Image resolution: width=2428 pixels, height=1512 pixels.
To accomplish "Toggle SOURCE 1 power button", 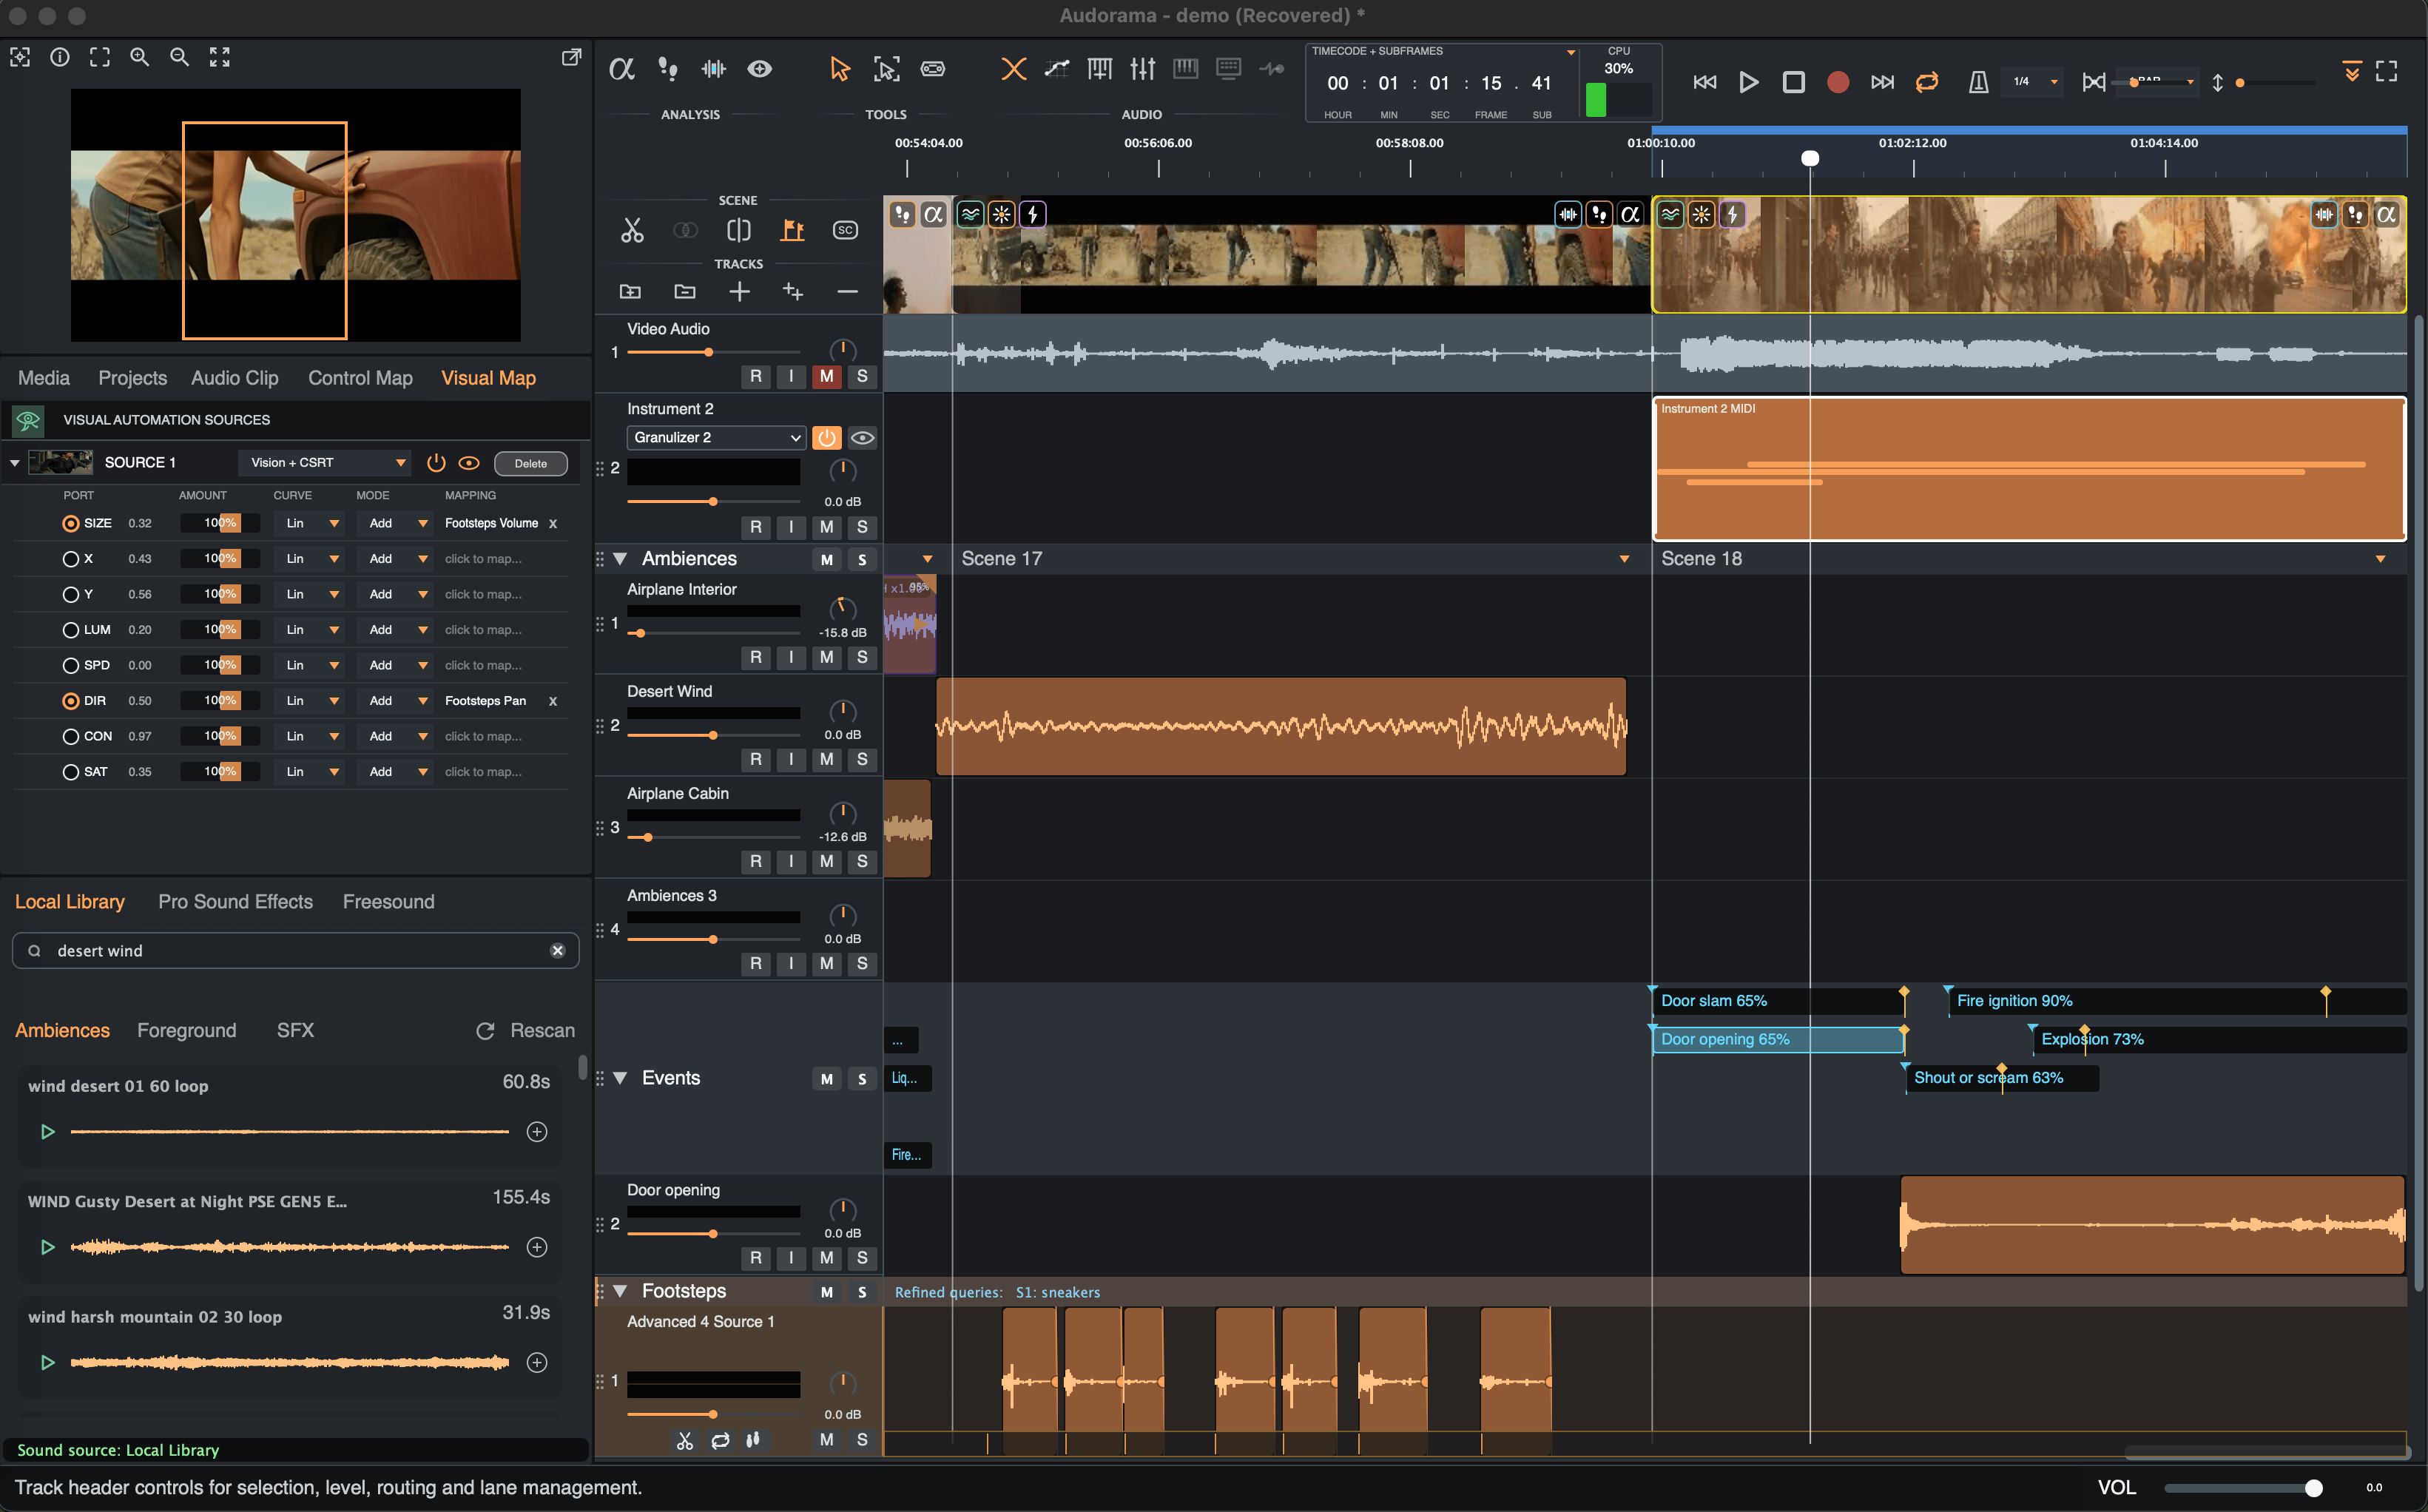I will click(x=436, y=463).
